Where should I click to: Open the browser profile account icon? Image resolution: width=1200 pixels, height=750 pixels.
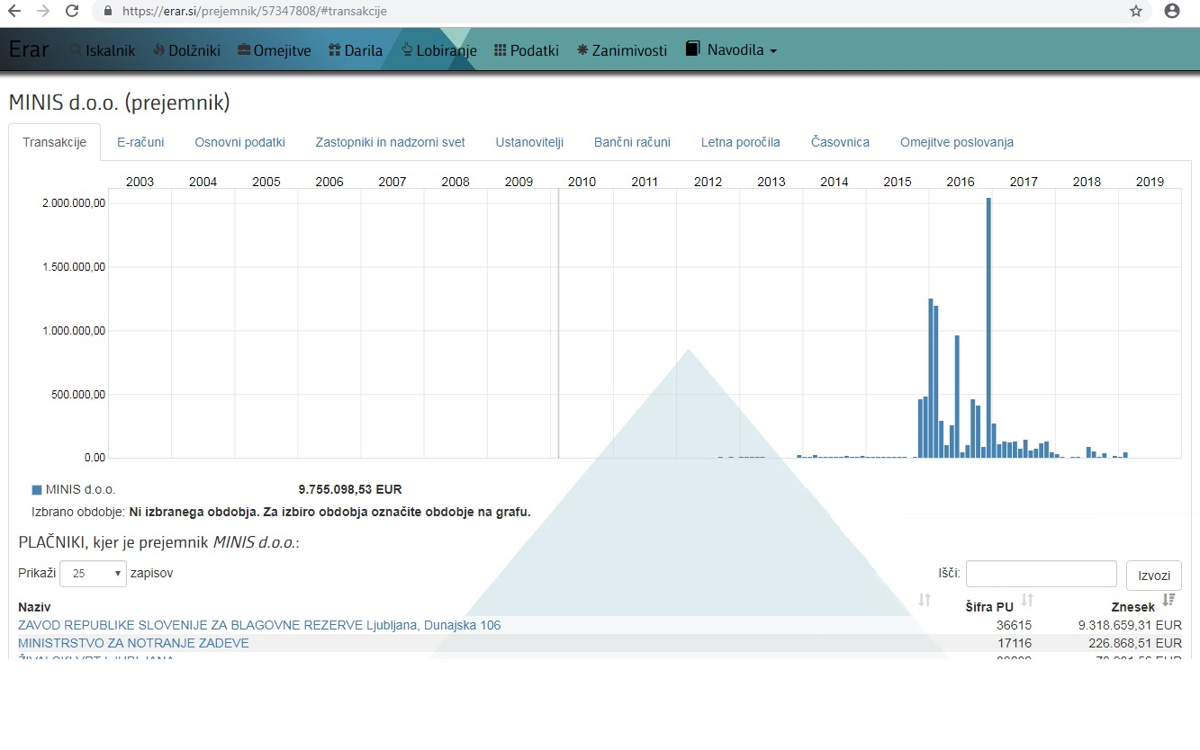click(x=1172, y=11)
